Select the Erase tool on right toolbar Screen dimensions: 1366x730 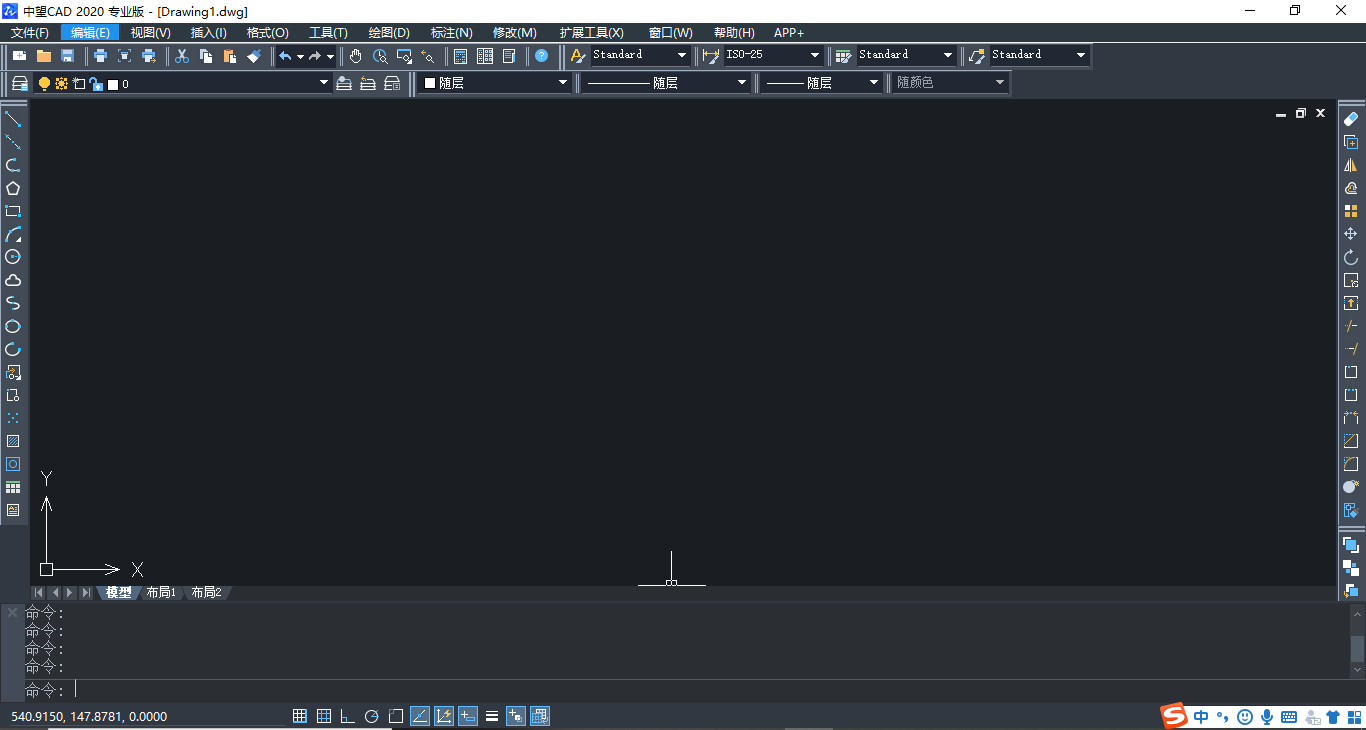point(1351,117)
